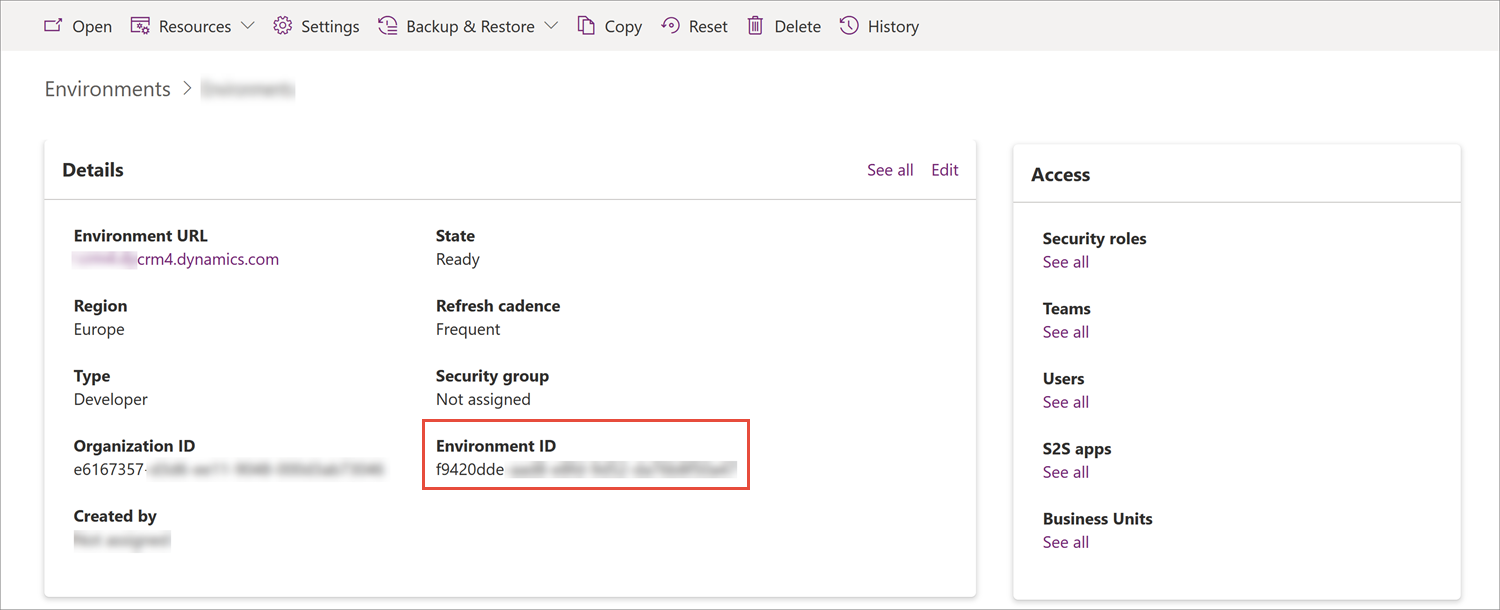
Task: Click the Resources icon in the toolbar
Action: [x=140, y=26]
